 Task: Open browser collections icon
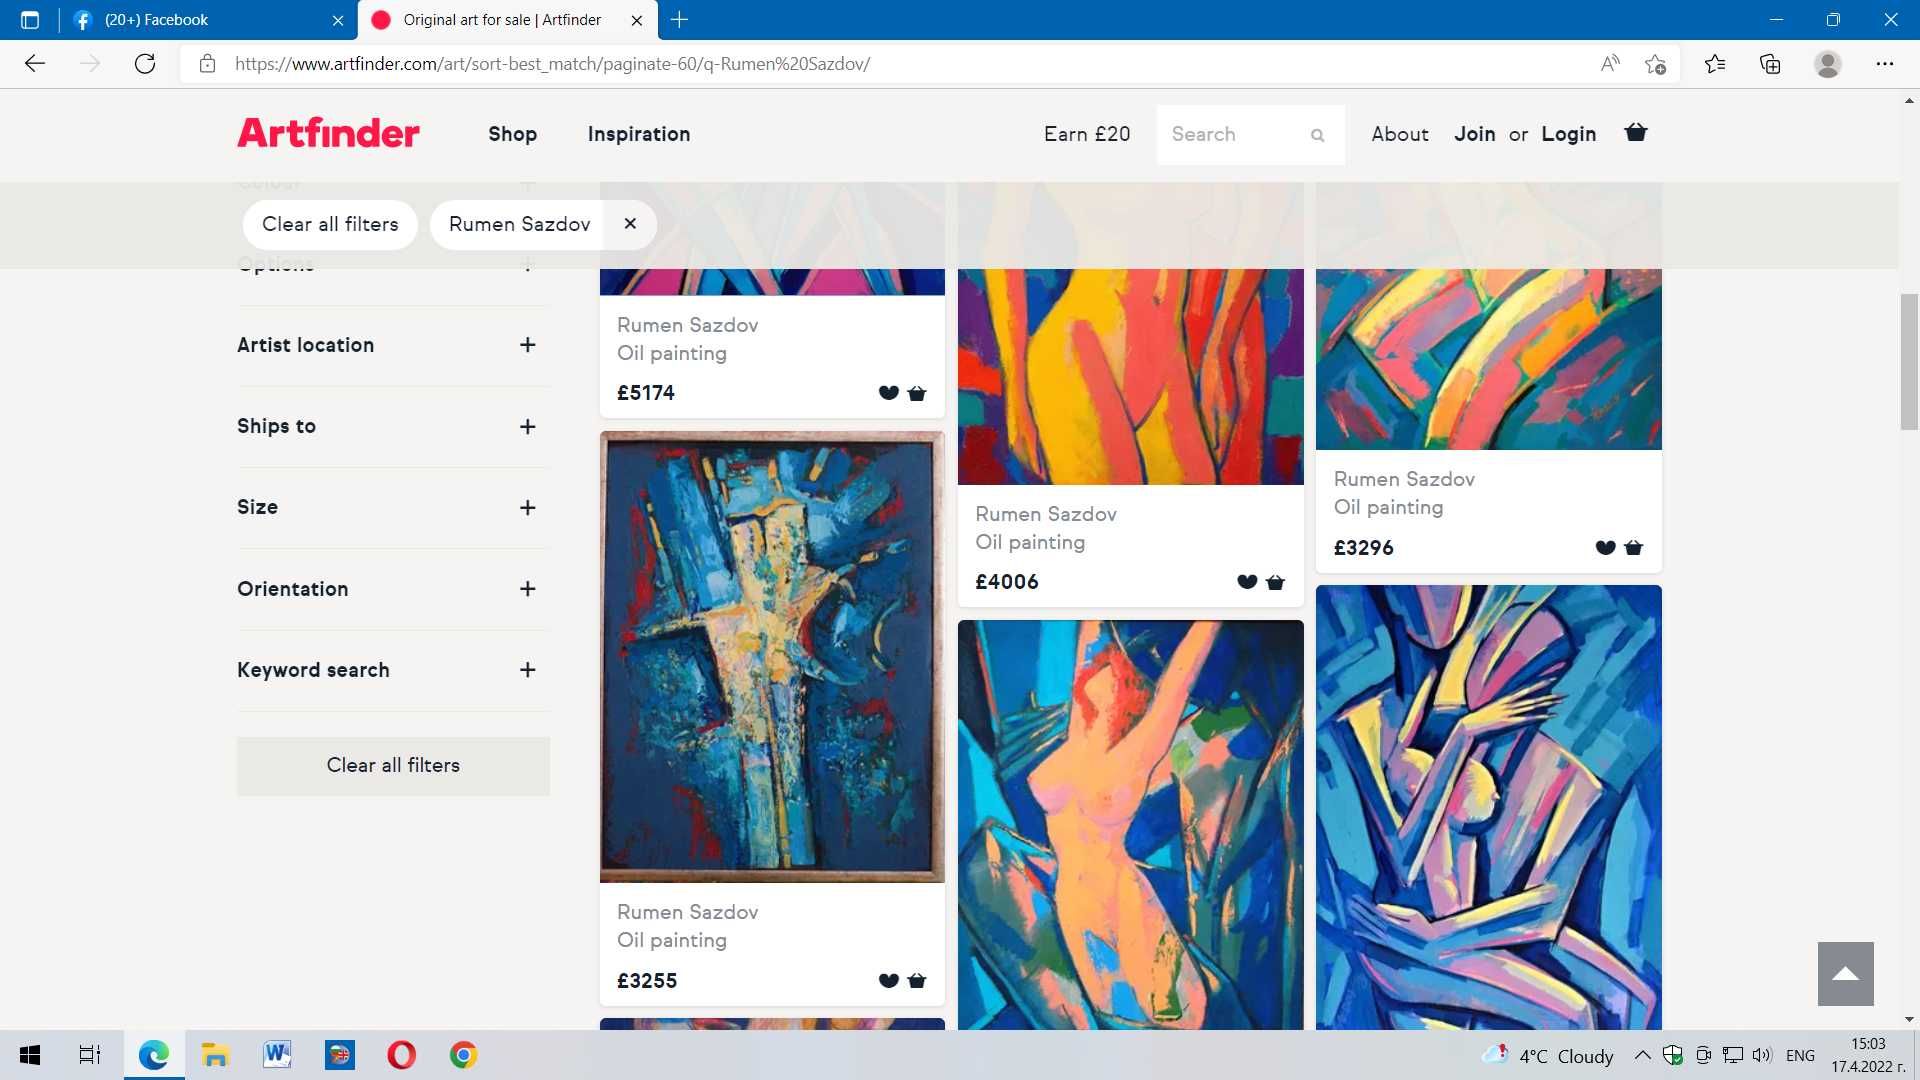pyautogui.click(x=1770, y=64)
